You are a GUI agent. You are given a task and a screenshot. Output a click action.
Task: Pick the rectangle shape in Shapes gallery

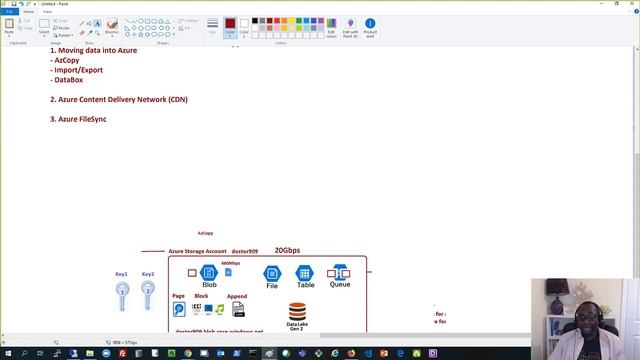click(x=148, y=21)
